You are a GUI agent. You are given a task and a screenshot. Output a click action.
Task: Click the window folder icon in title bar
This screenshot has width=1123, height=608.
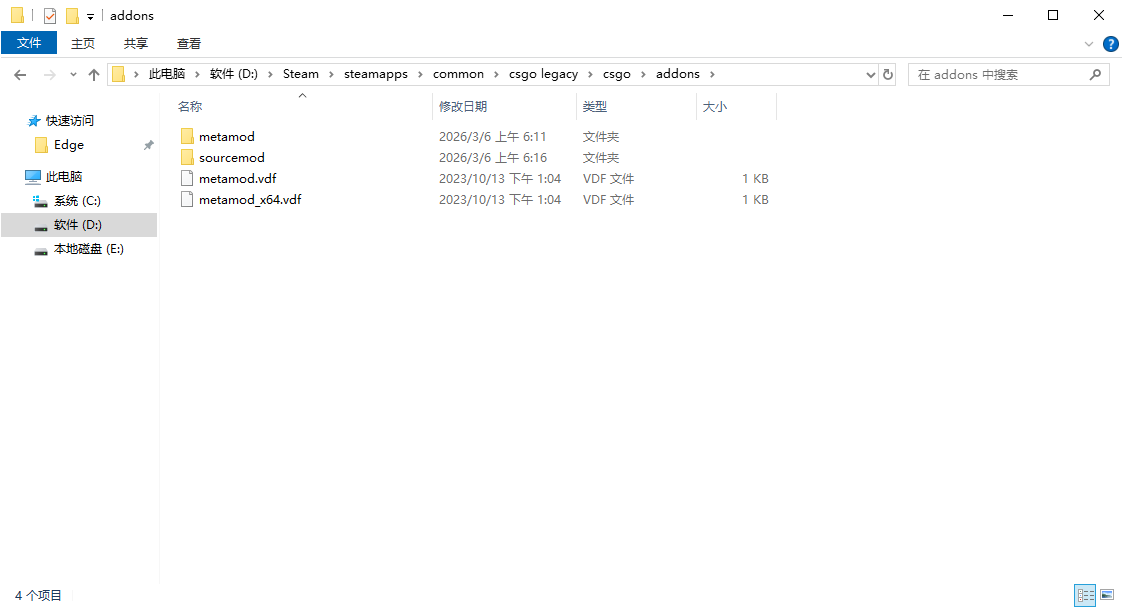pos(17,15)
